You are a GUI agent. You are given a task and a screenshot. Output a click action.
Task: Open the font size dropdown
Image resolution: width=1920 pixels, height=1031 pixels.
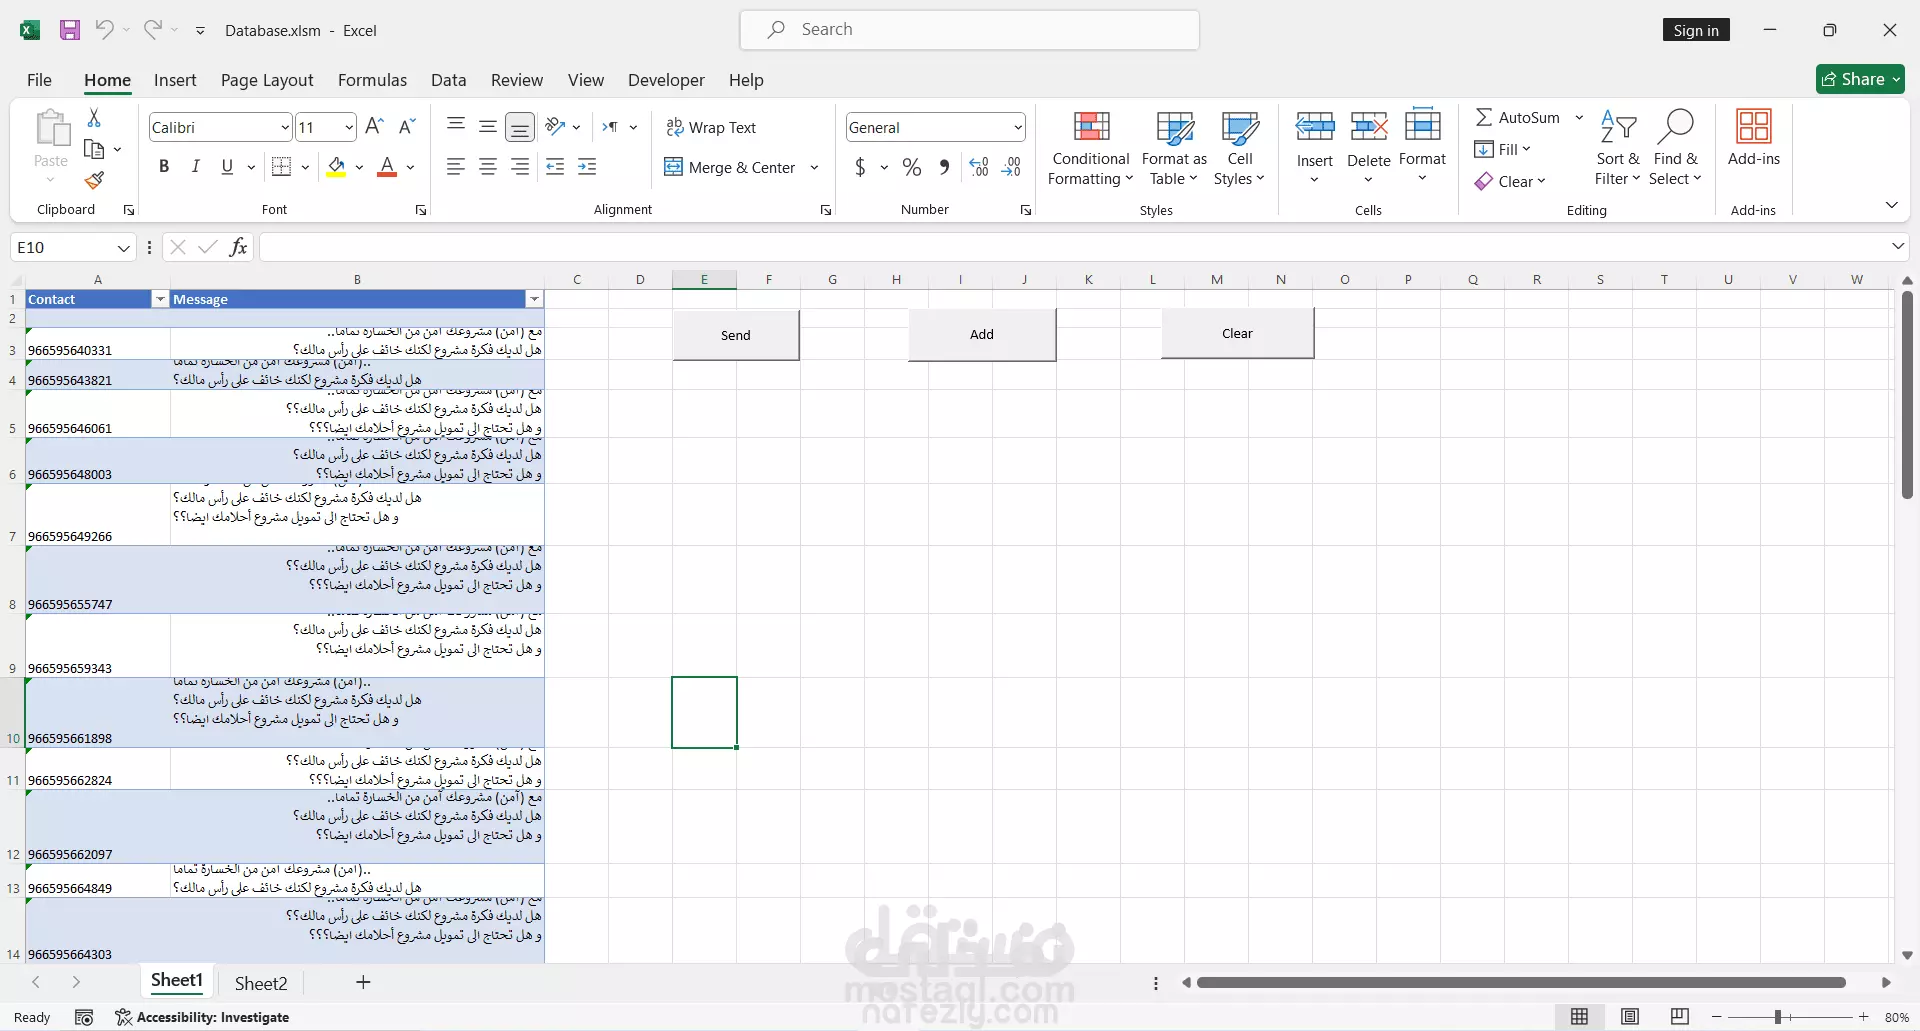coord(349,127)
